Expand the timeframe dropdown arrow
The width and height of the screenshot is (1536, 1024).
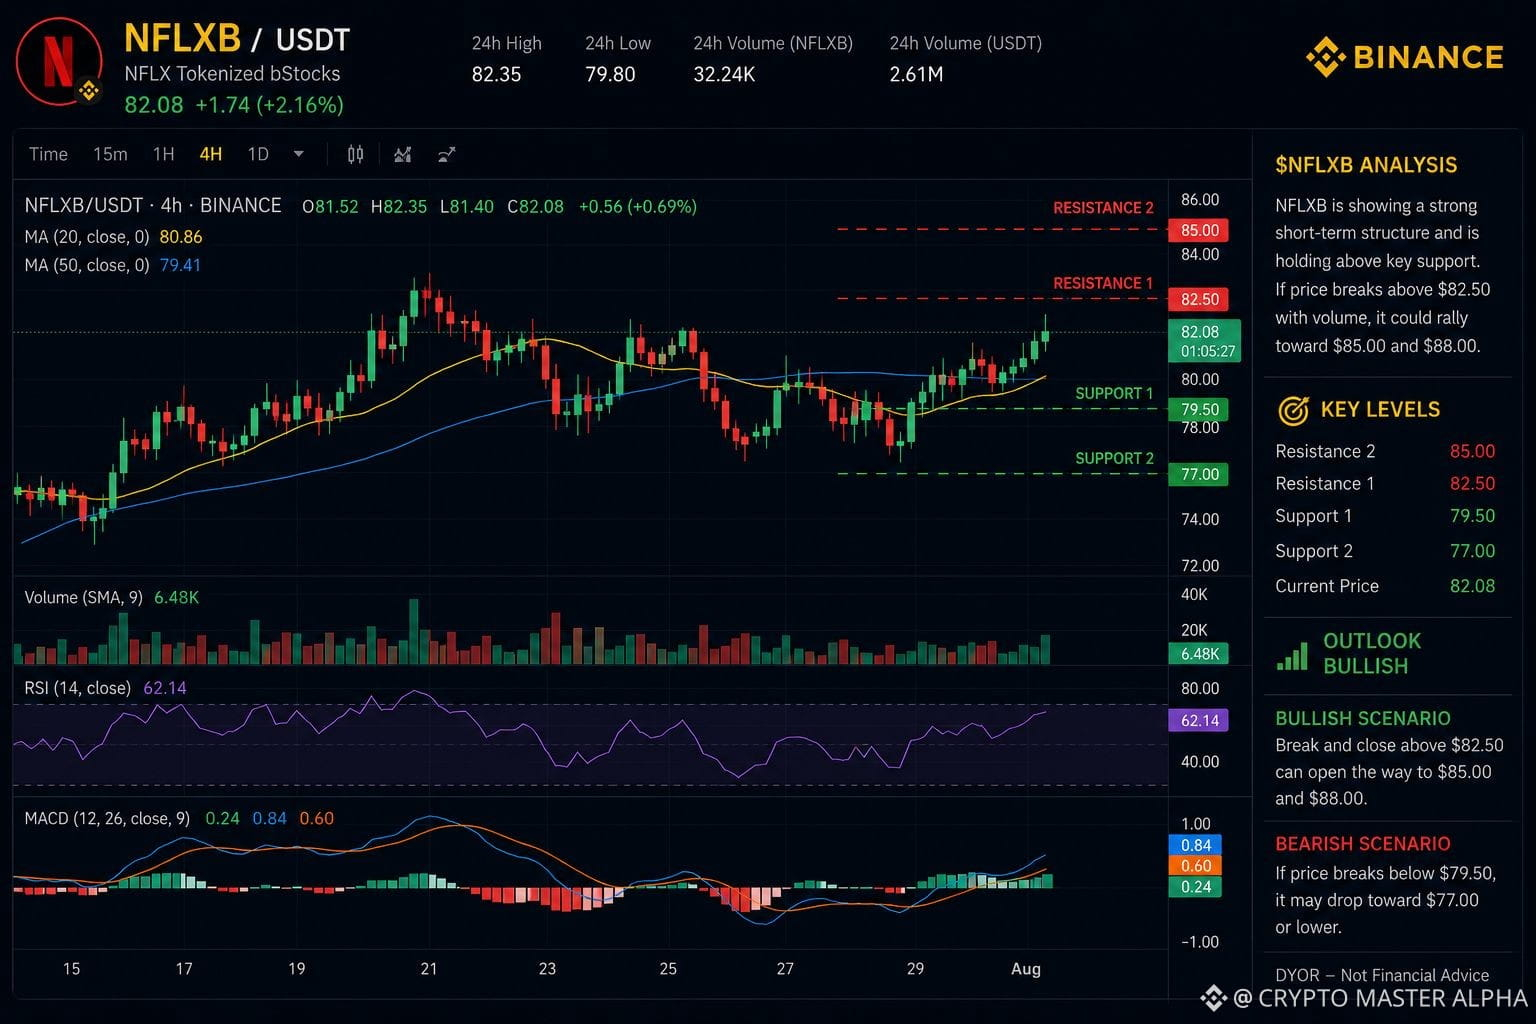[x=298, y=154]
